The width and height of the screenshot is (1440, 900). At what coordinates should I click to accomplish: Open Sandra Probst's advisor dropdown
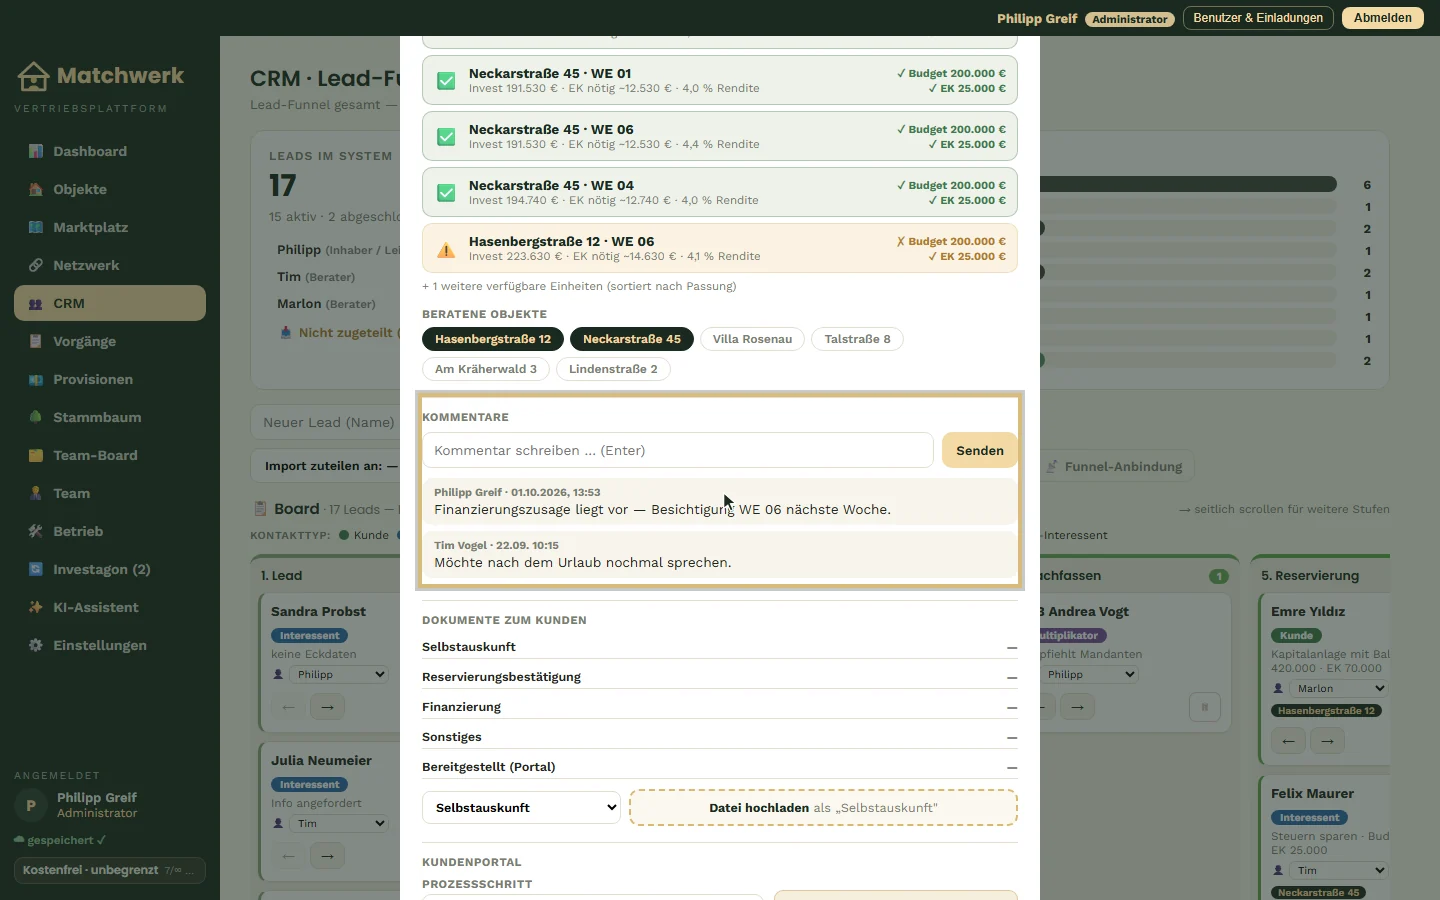(x=340, y=675)
